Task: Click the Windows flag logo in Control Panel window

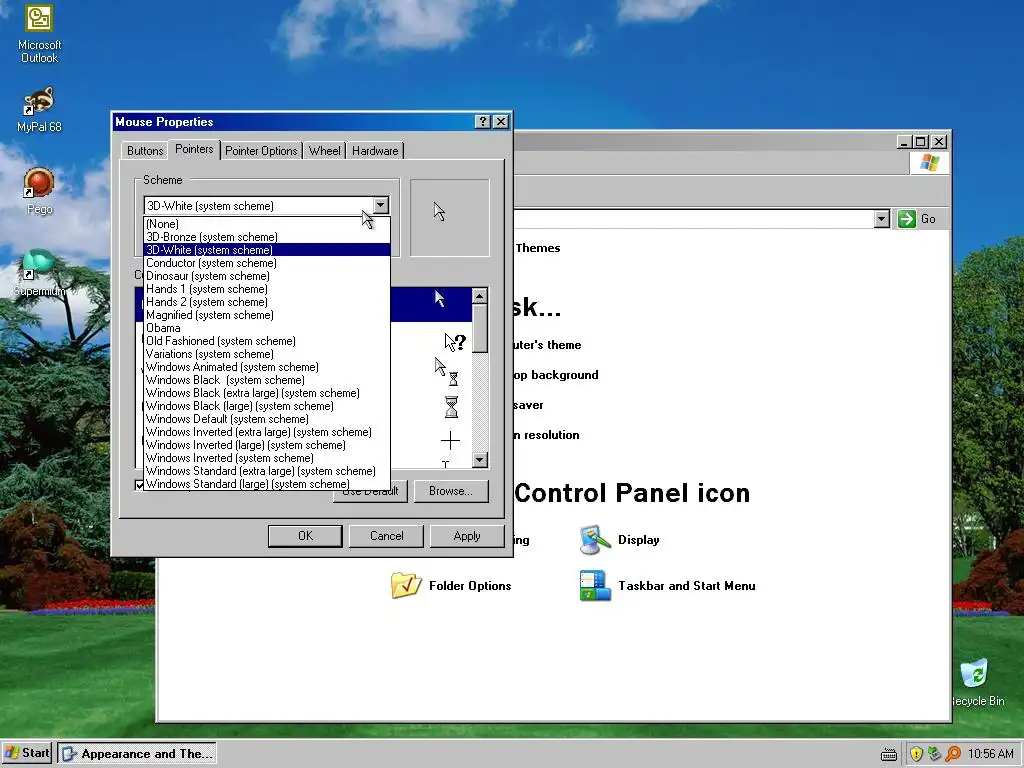Action: pos(929,163)
